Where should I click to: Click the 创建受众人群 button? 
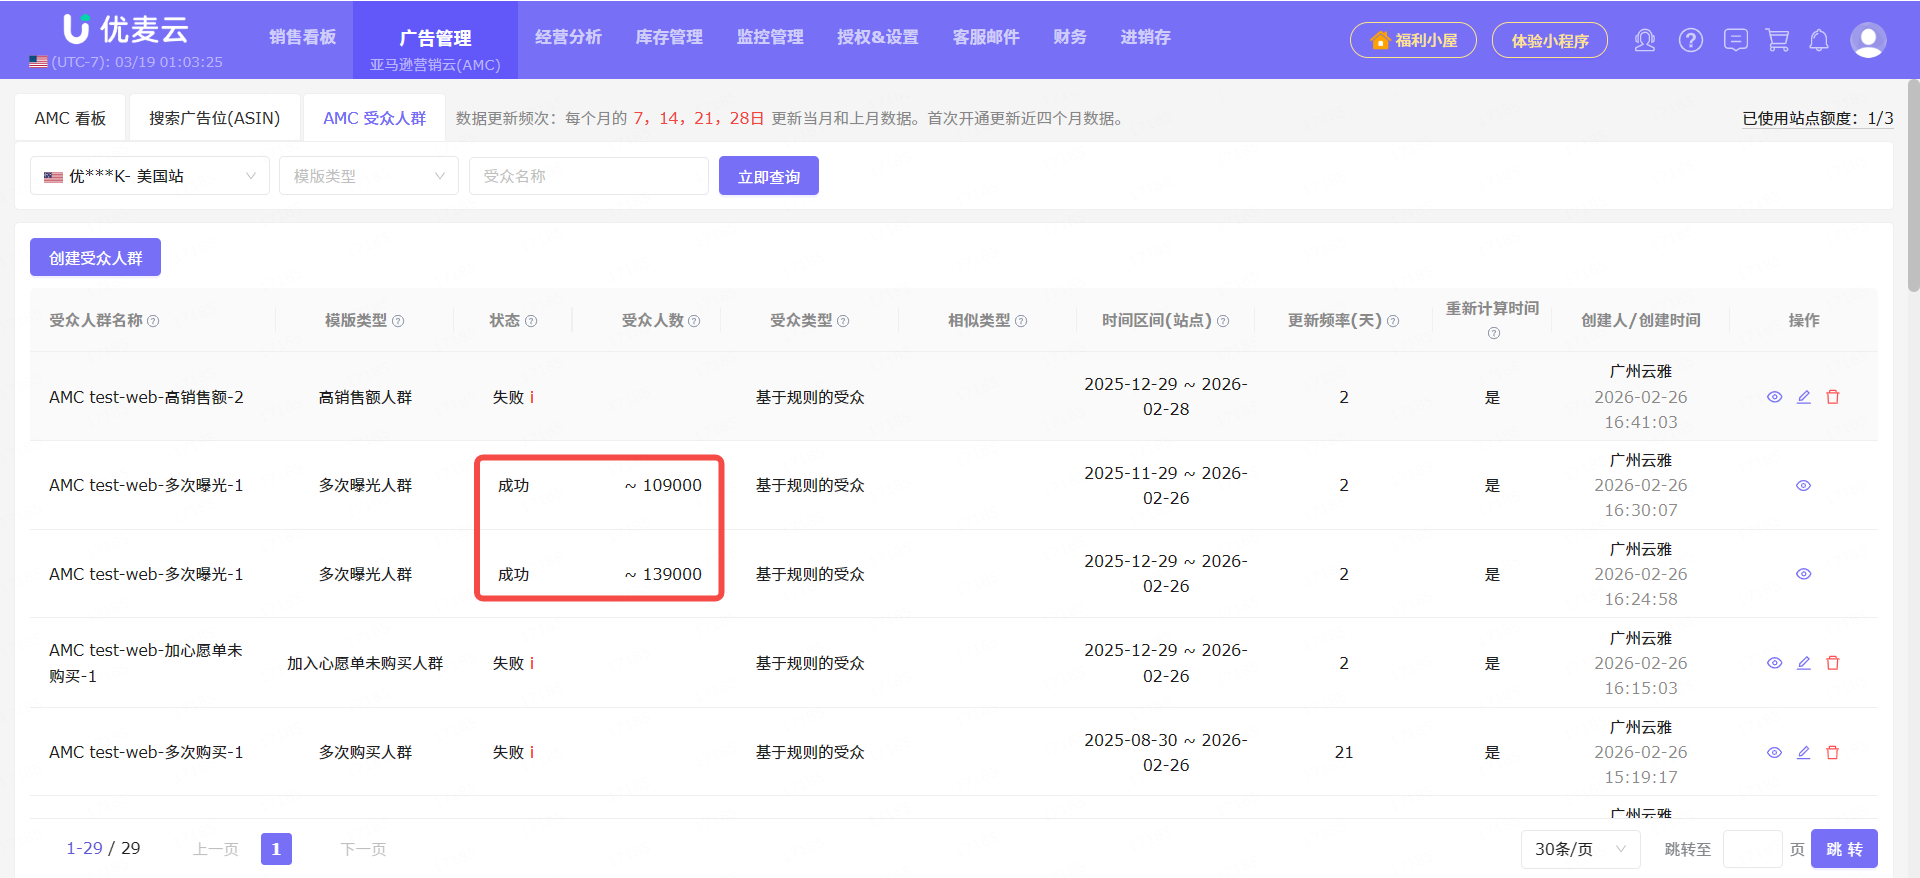(95, 257)
